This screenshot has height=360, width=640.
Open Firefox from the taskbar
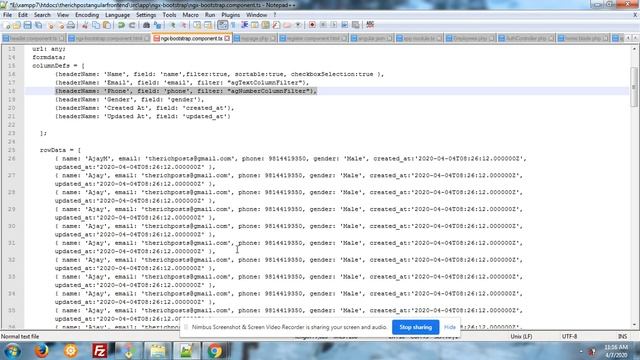pos(41,351)
